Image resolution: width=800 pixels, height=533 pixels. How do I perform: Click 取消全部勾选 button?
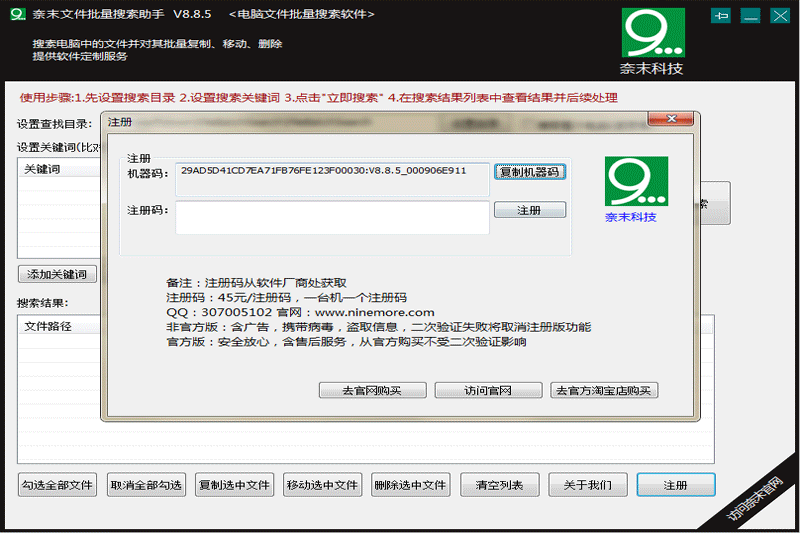click(146, 485)
